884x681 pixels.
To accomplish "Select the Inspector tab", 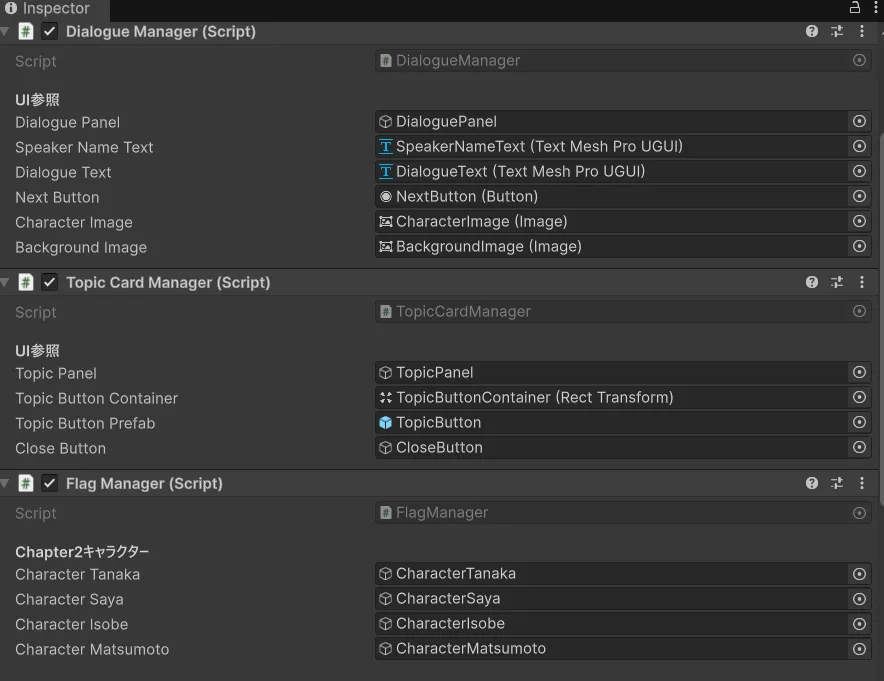I will coord(54,9).
